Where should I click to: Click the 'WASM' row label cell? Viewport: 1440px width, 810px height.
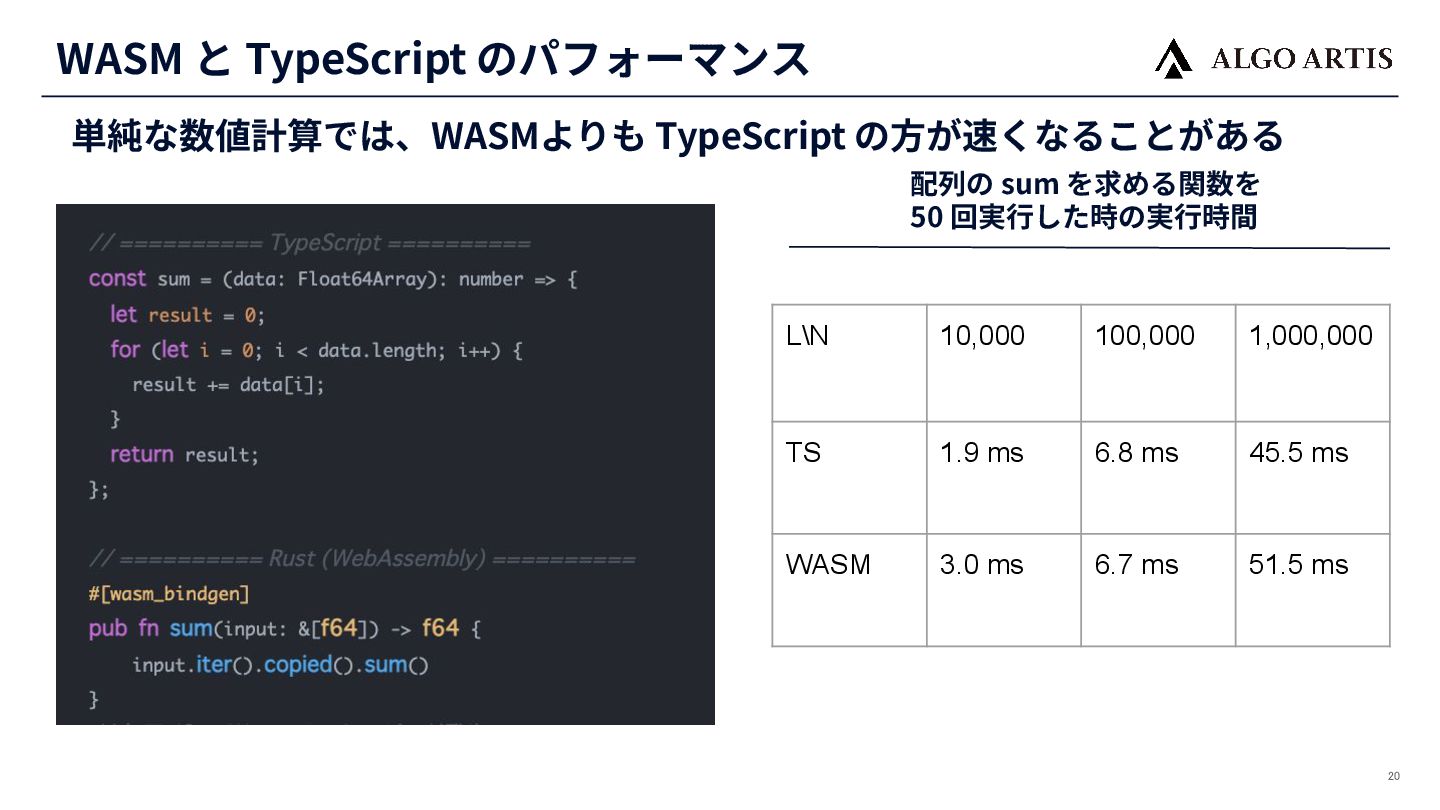[x=849, y=590]
